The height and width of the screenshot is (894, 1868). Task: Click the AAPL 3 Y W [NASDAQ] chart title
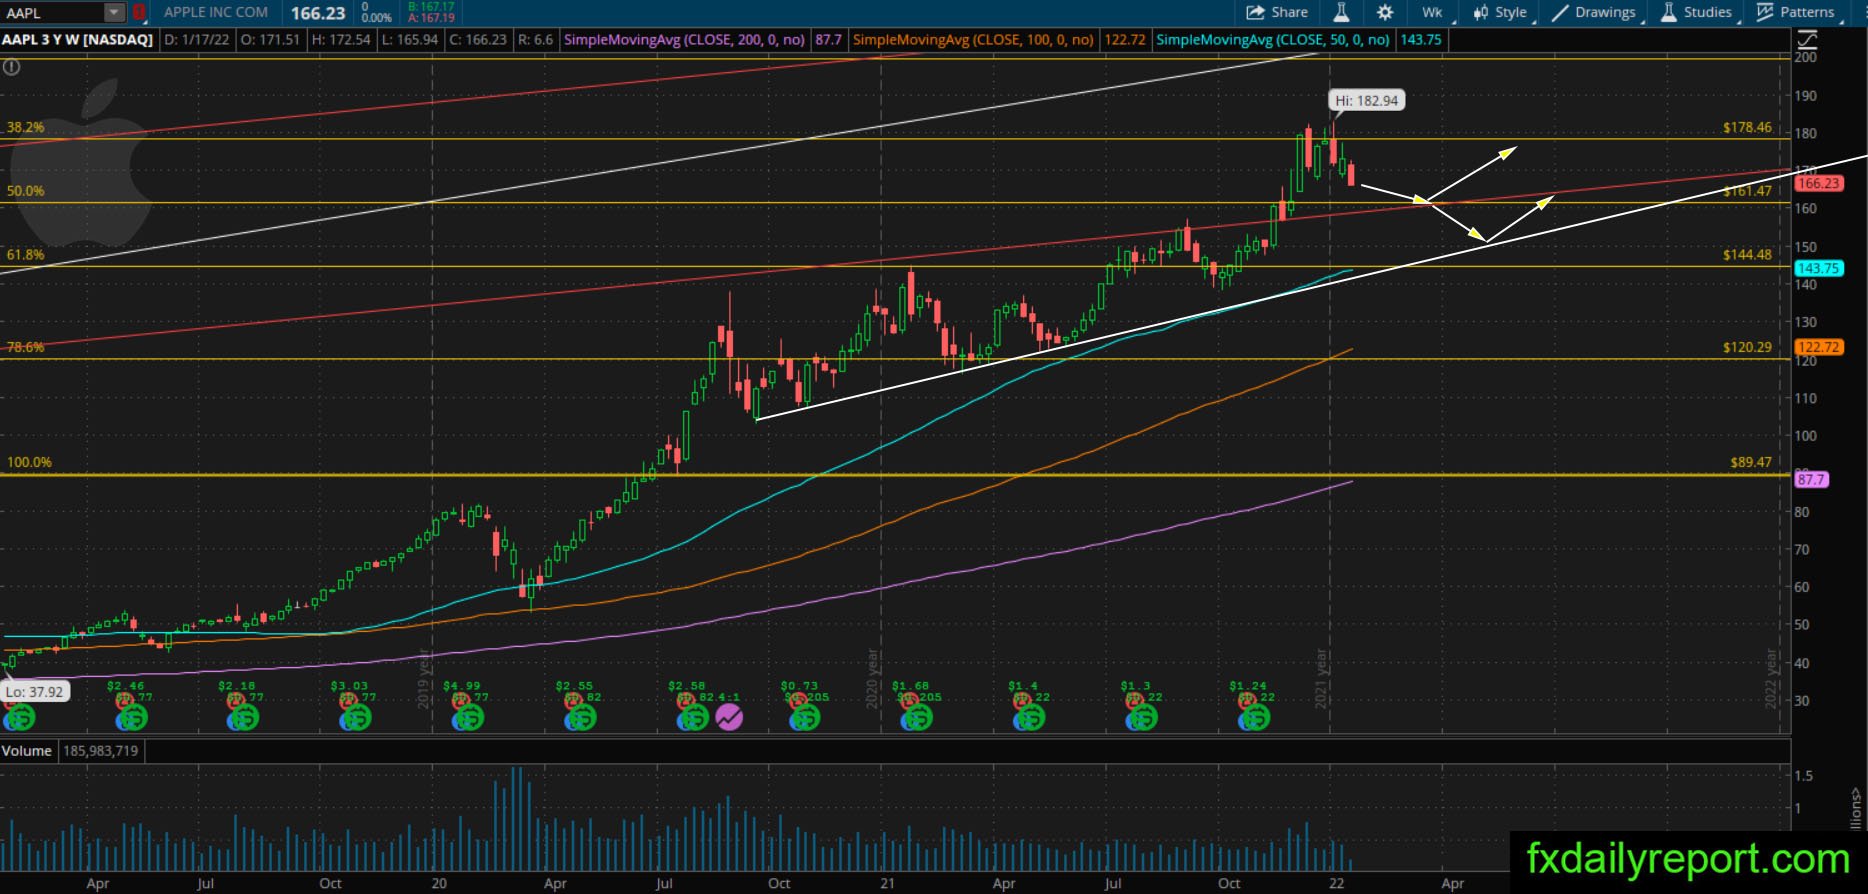[78, 40]
